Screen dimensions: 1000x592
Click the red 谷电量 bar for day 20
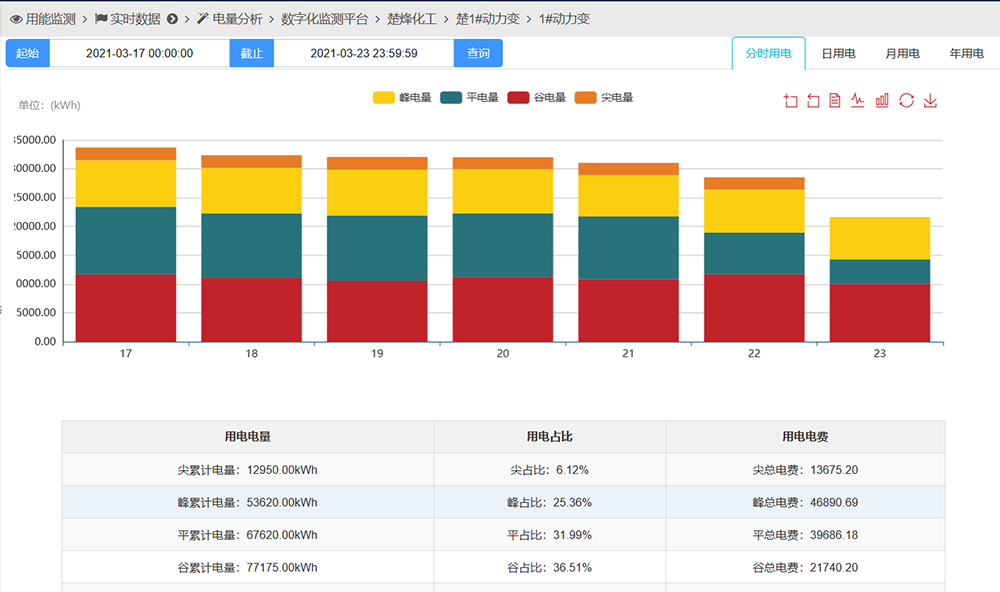(503, 309)
